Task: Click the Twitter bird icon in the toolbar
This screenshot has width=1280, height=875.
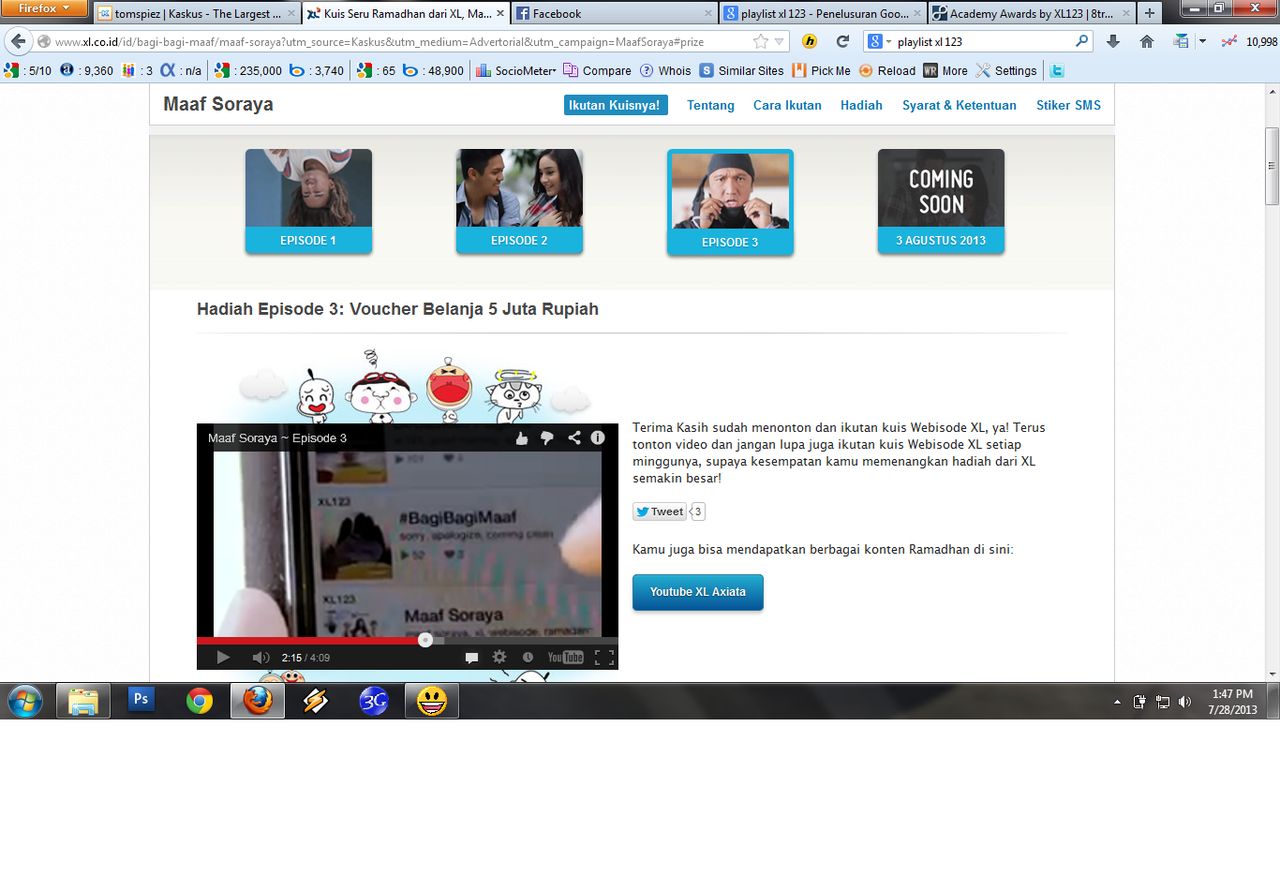Action: 1056,71
